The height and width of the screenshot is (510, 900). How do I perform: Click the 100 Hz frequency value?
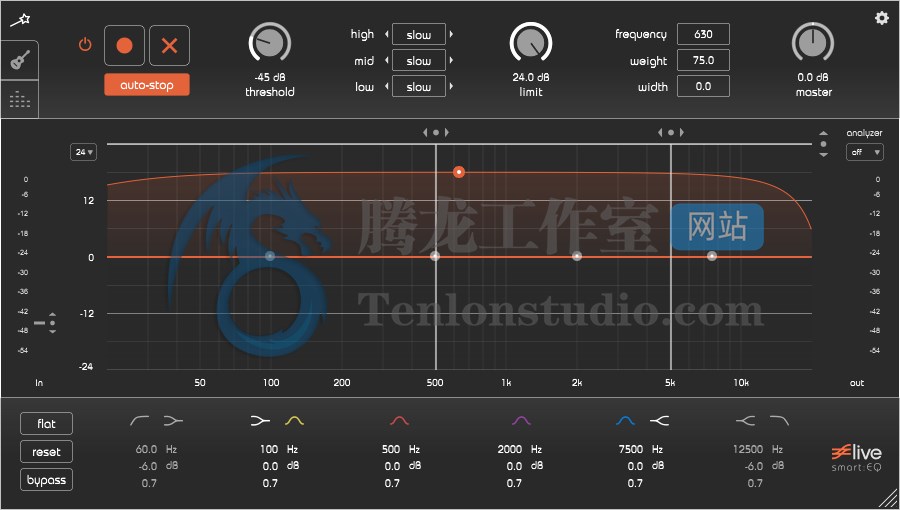[269, 449]
